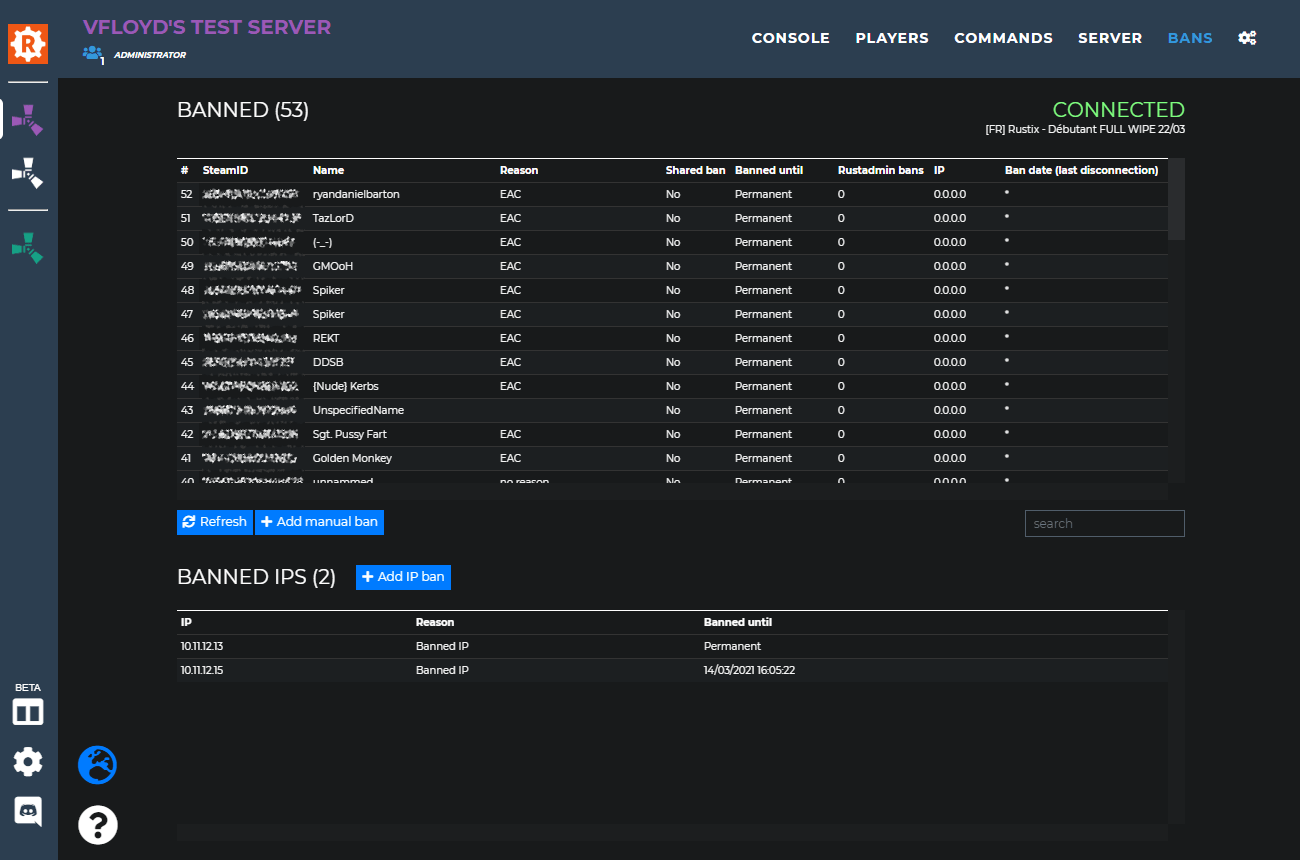The width and height of the screenshot is (1300, 860).
Task: Click inside the search field
Action: (x=1104, y=523)
